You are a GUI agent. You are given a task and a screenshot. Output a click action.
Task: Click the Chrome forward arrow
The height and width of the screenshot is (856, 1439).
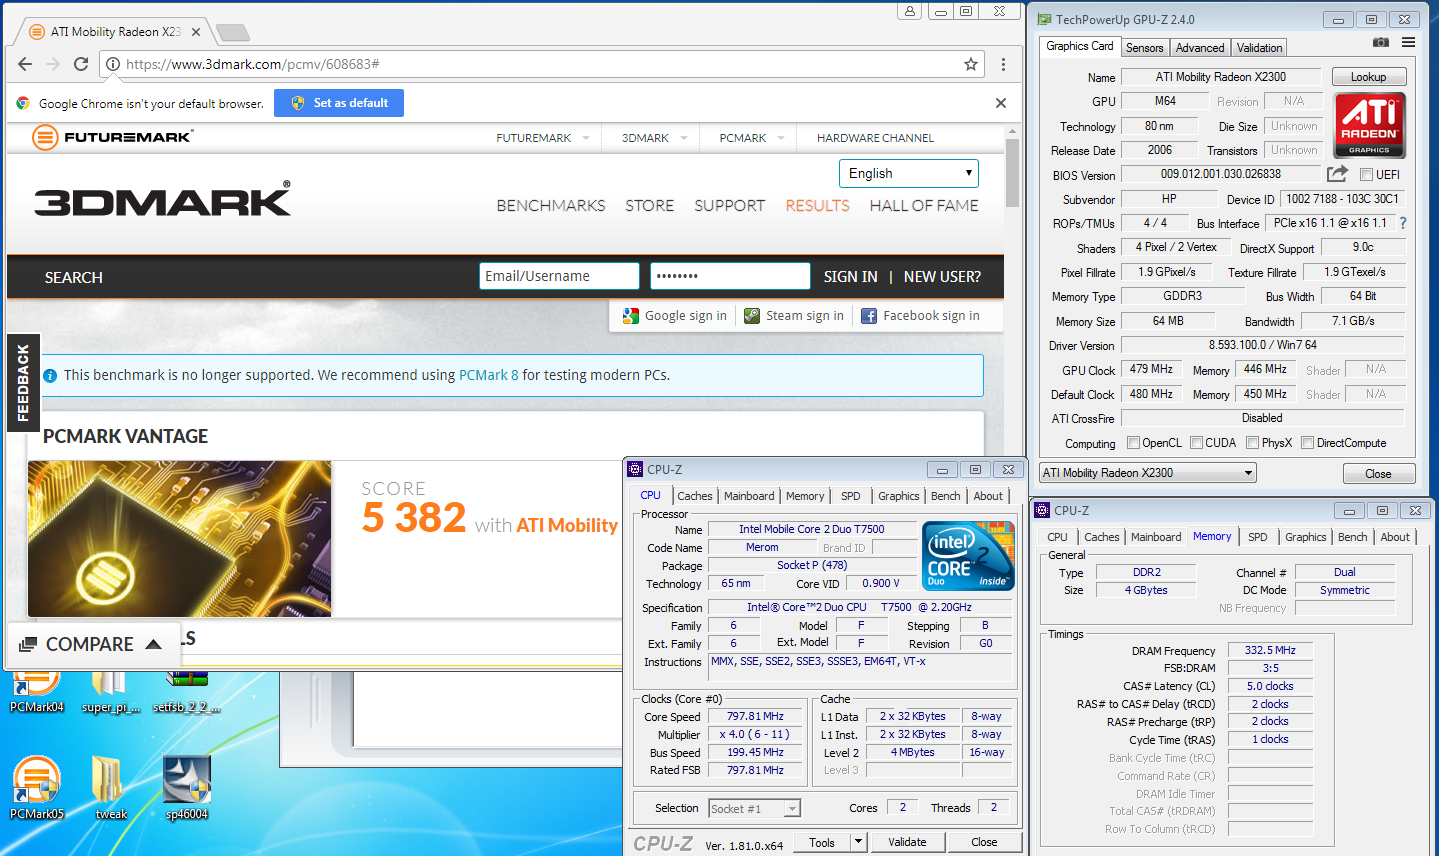coord(53,64)
